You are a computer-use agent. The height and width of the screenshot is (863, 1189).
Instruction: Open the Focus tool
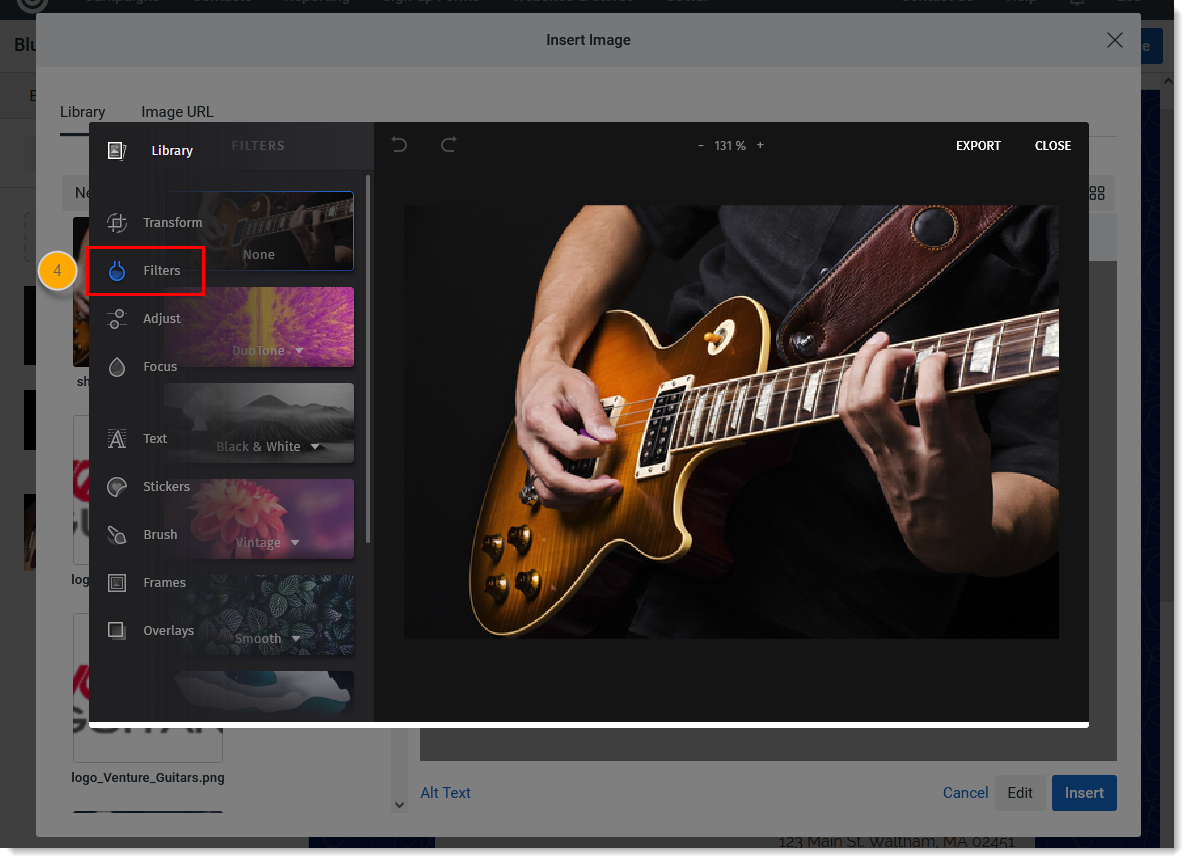(159, 366)
